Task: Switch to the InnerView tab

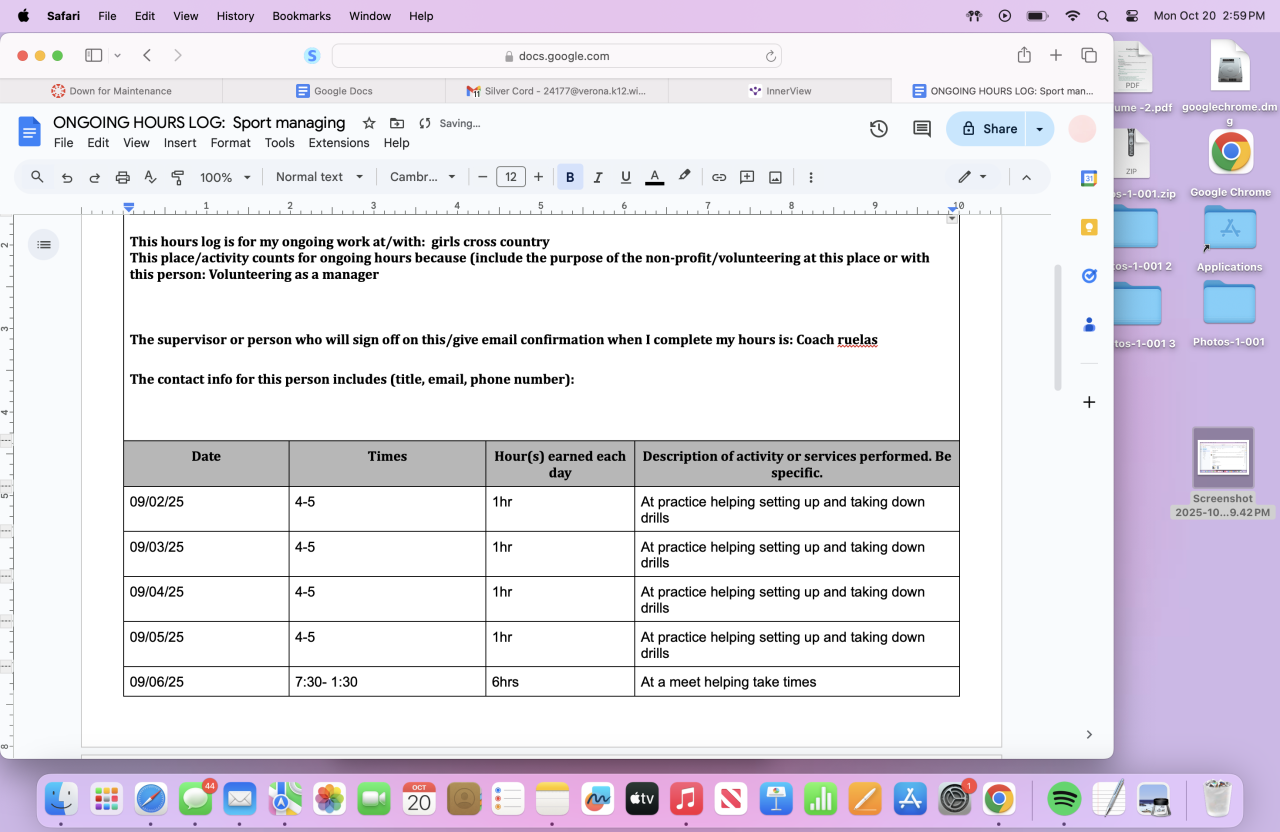Action: [x=779, y=91]
